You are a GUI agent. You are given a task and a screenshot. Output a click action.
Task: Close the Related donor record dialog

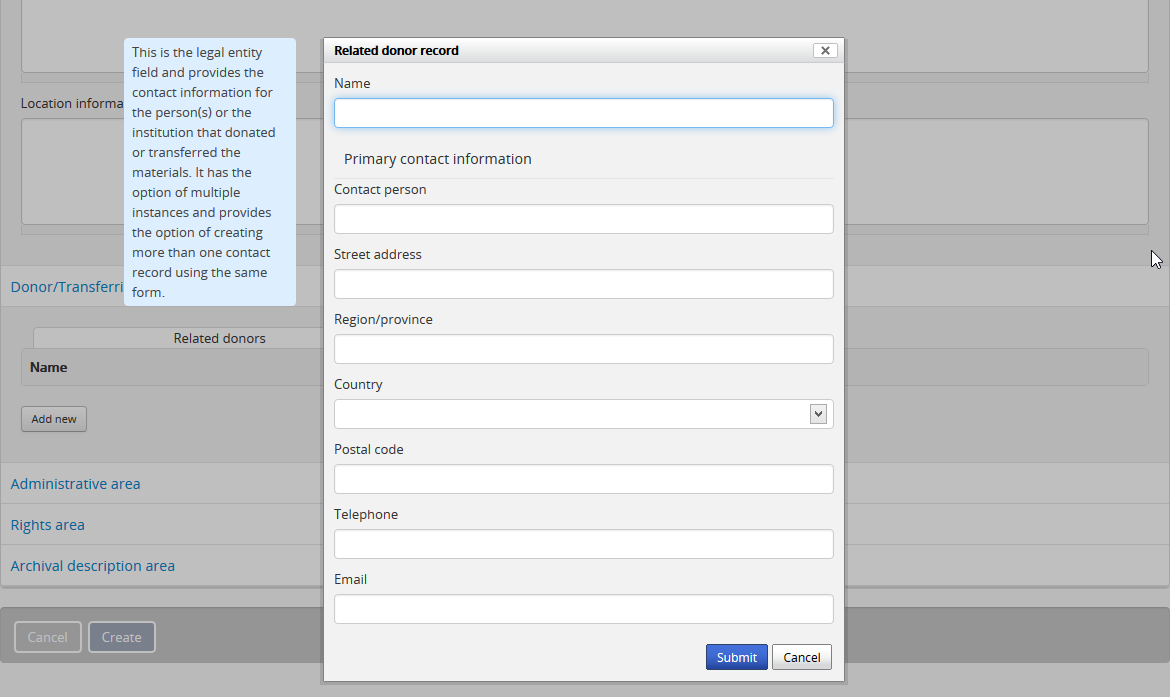coord(824,50)
